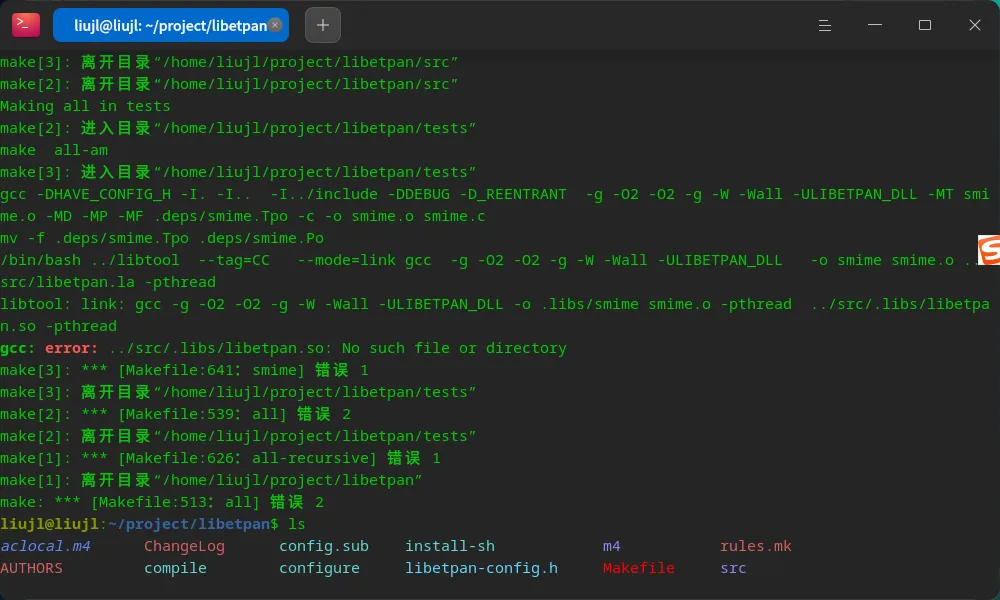The width and height of the screenshot is (1000, 600).
Task: Click file name AUTHORS
Action: tap(31, 568)
